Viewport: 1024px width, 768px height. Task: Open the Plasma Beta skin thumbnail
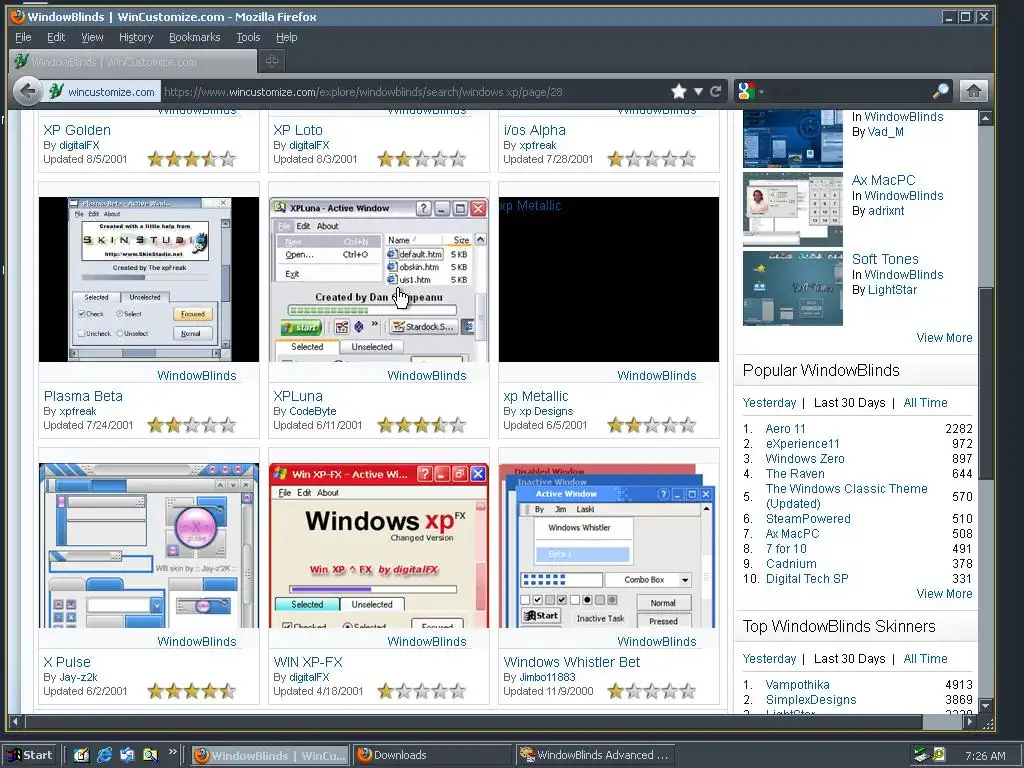coord(149,279)
